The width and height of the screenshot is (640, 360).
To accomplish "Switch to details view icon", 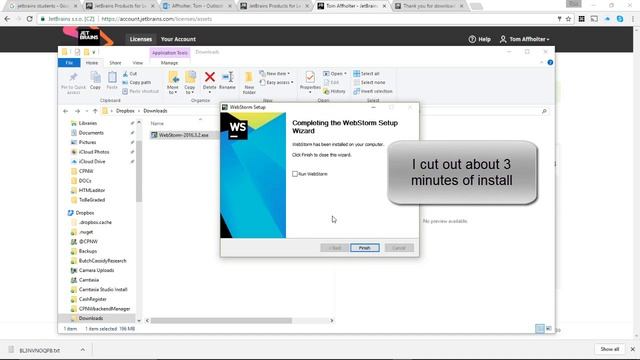I will 540,329.
